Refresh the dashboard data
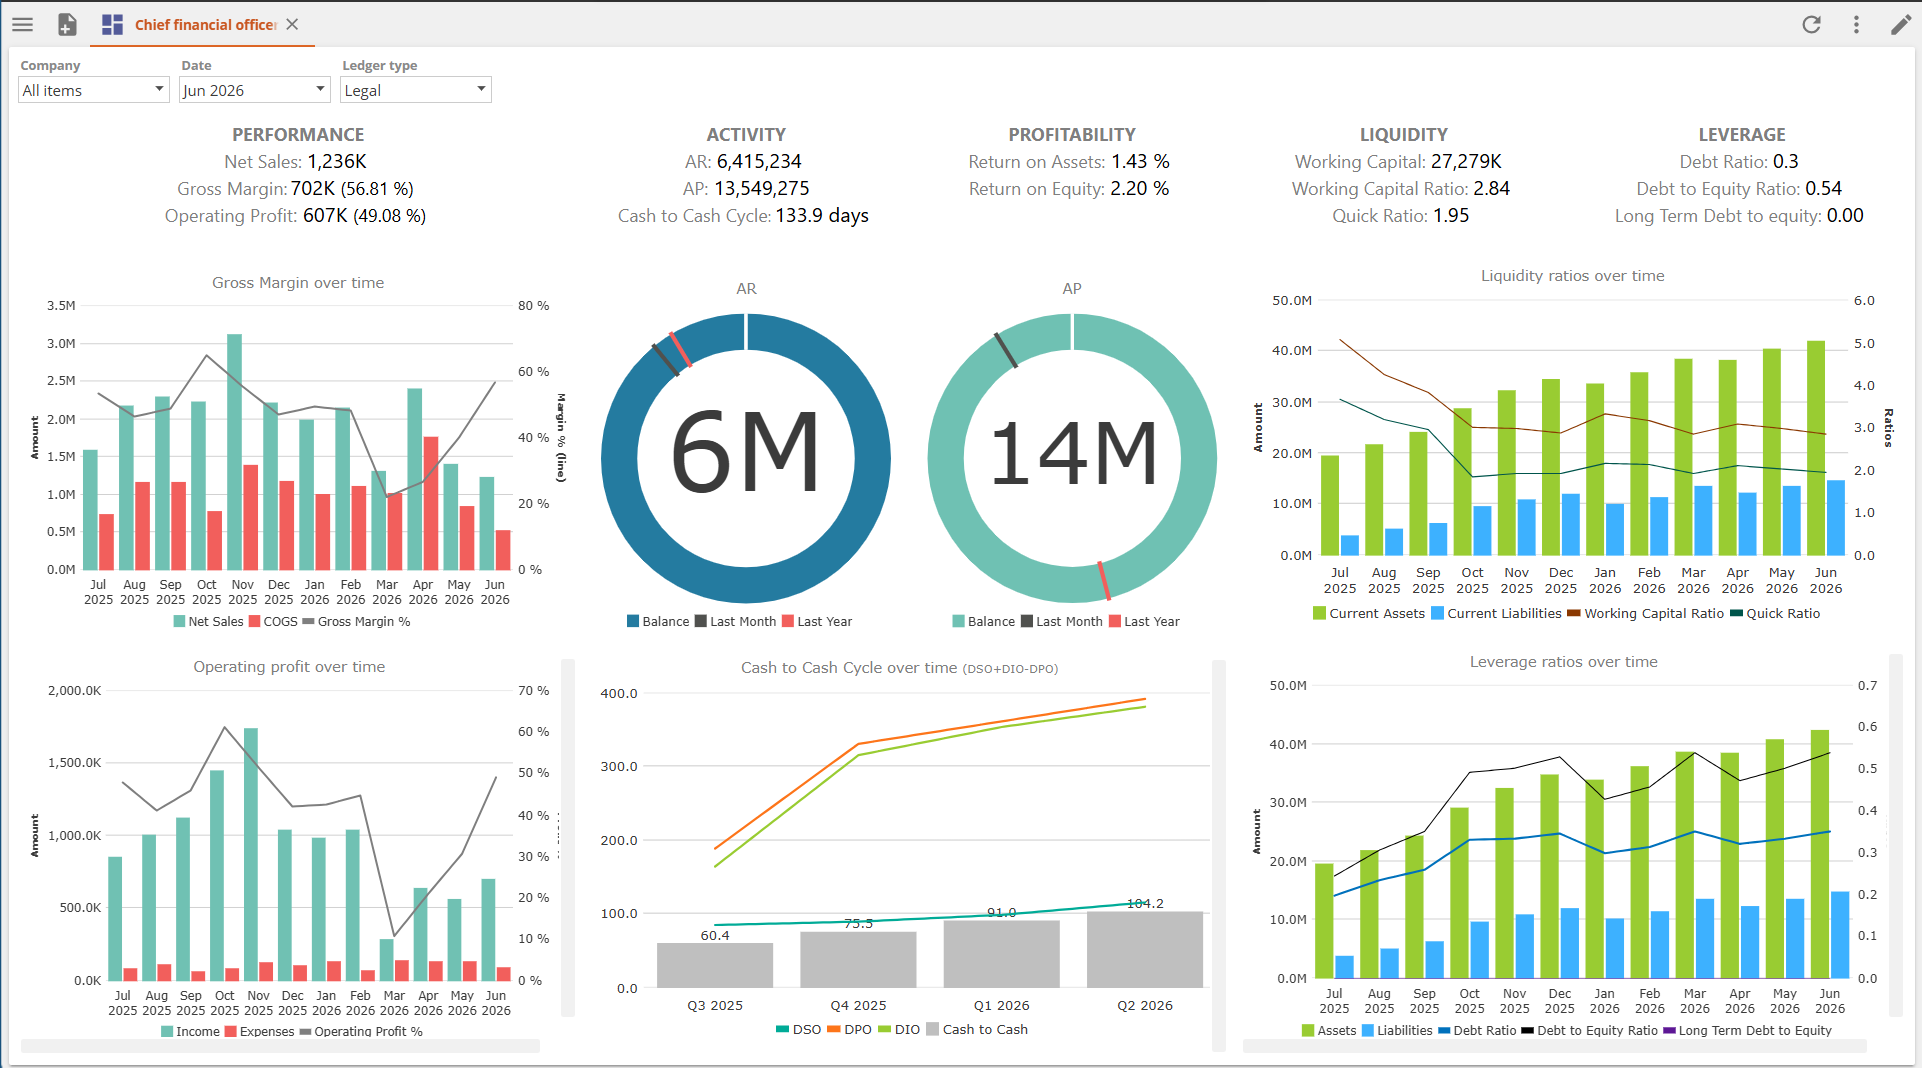This screenshot has width=1922, height=1068. click(1811, 25)
